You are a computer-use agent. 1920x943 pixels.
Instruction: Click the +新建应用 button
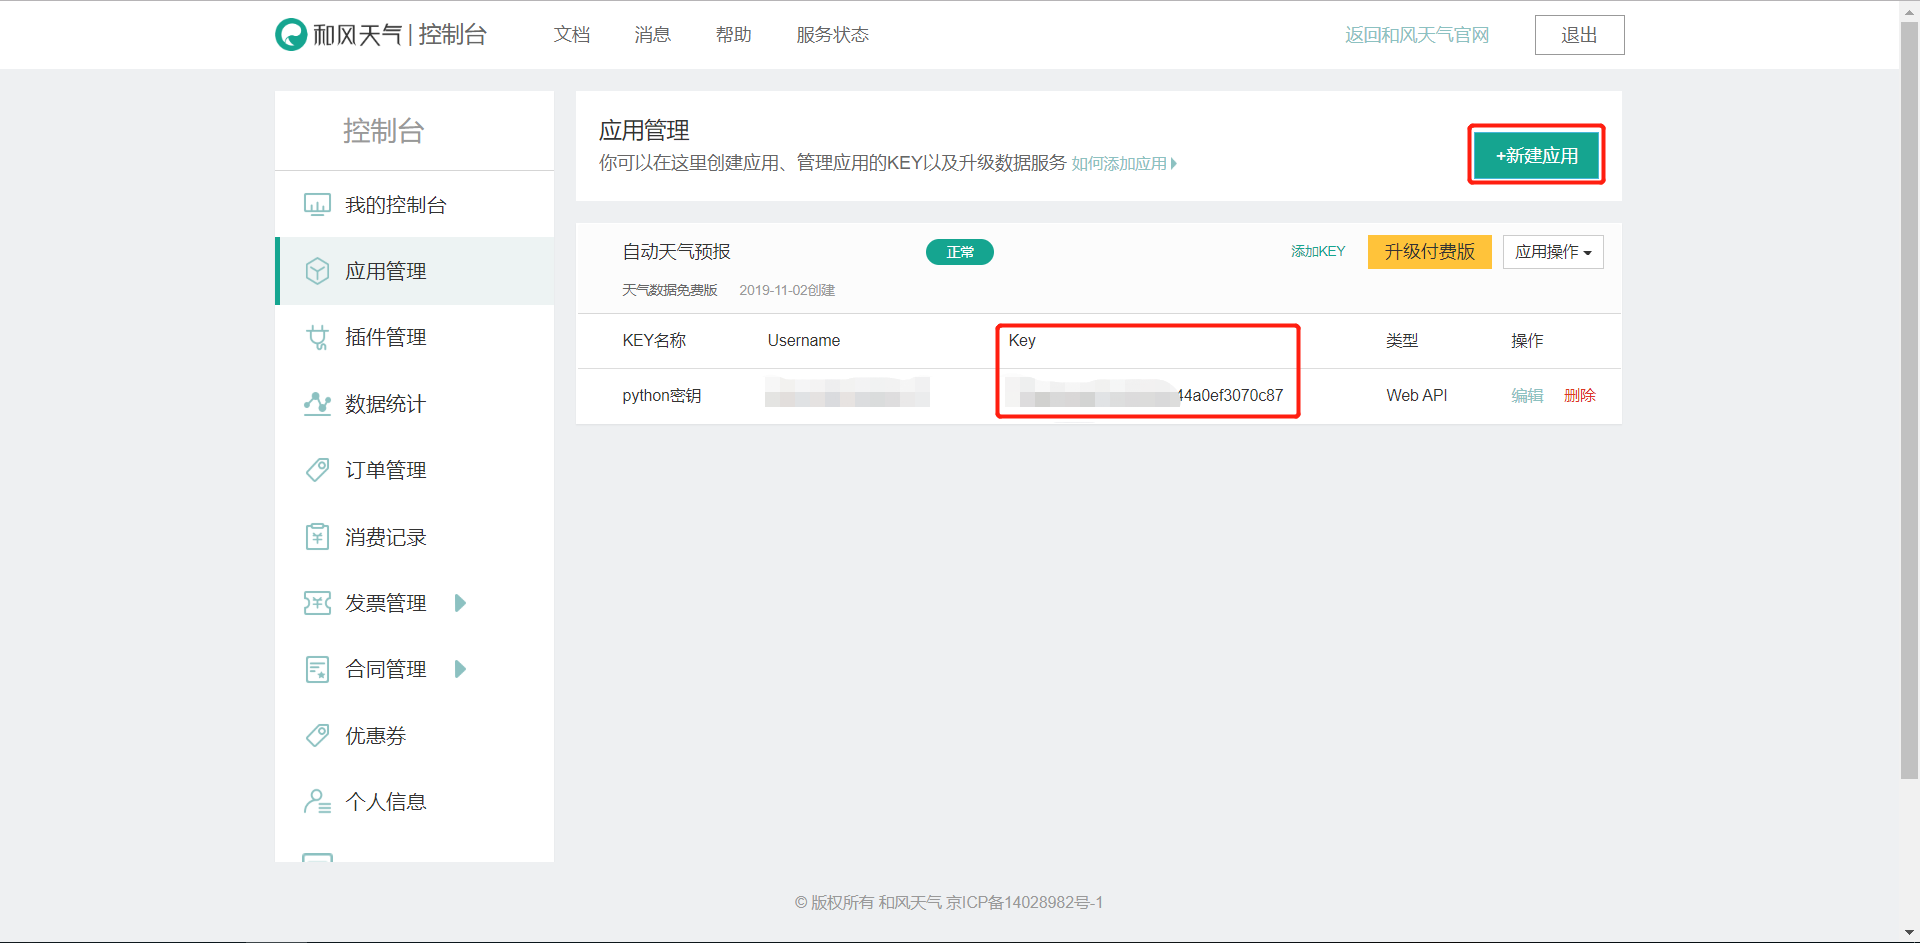pos(1536,155)
